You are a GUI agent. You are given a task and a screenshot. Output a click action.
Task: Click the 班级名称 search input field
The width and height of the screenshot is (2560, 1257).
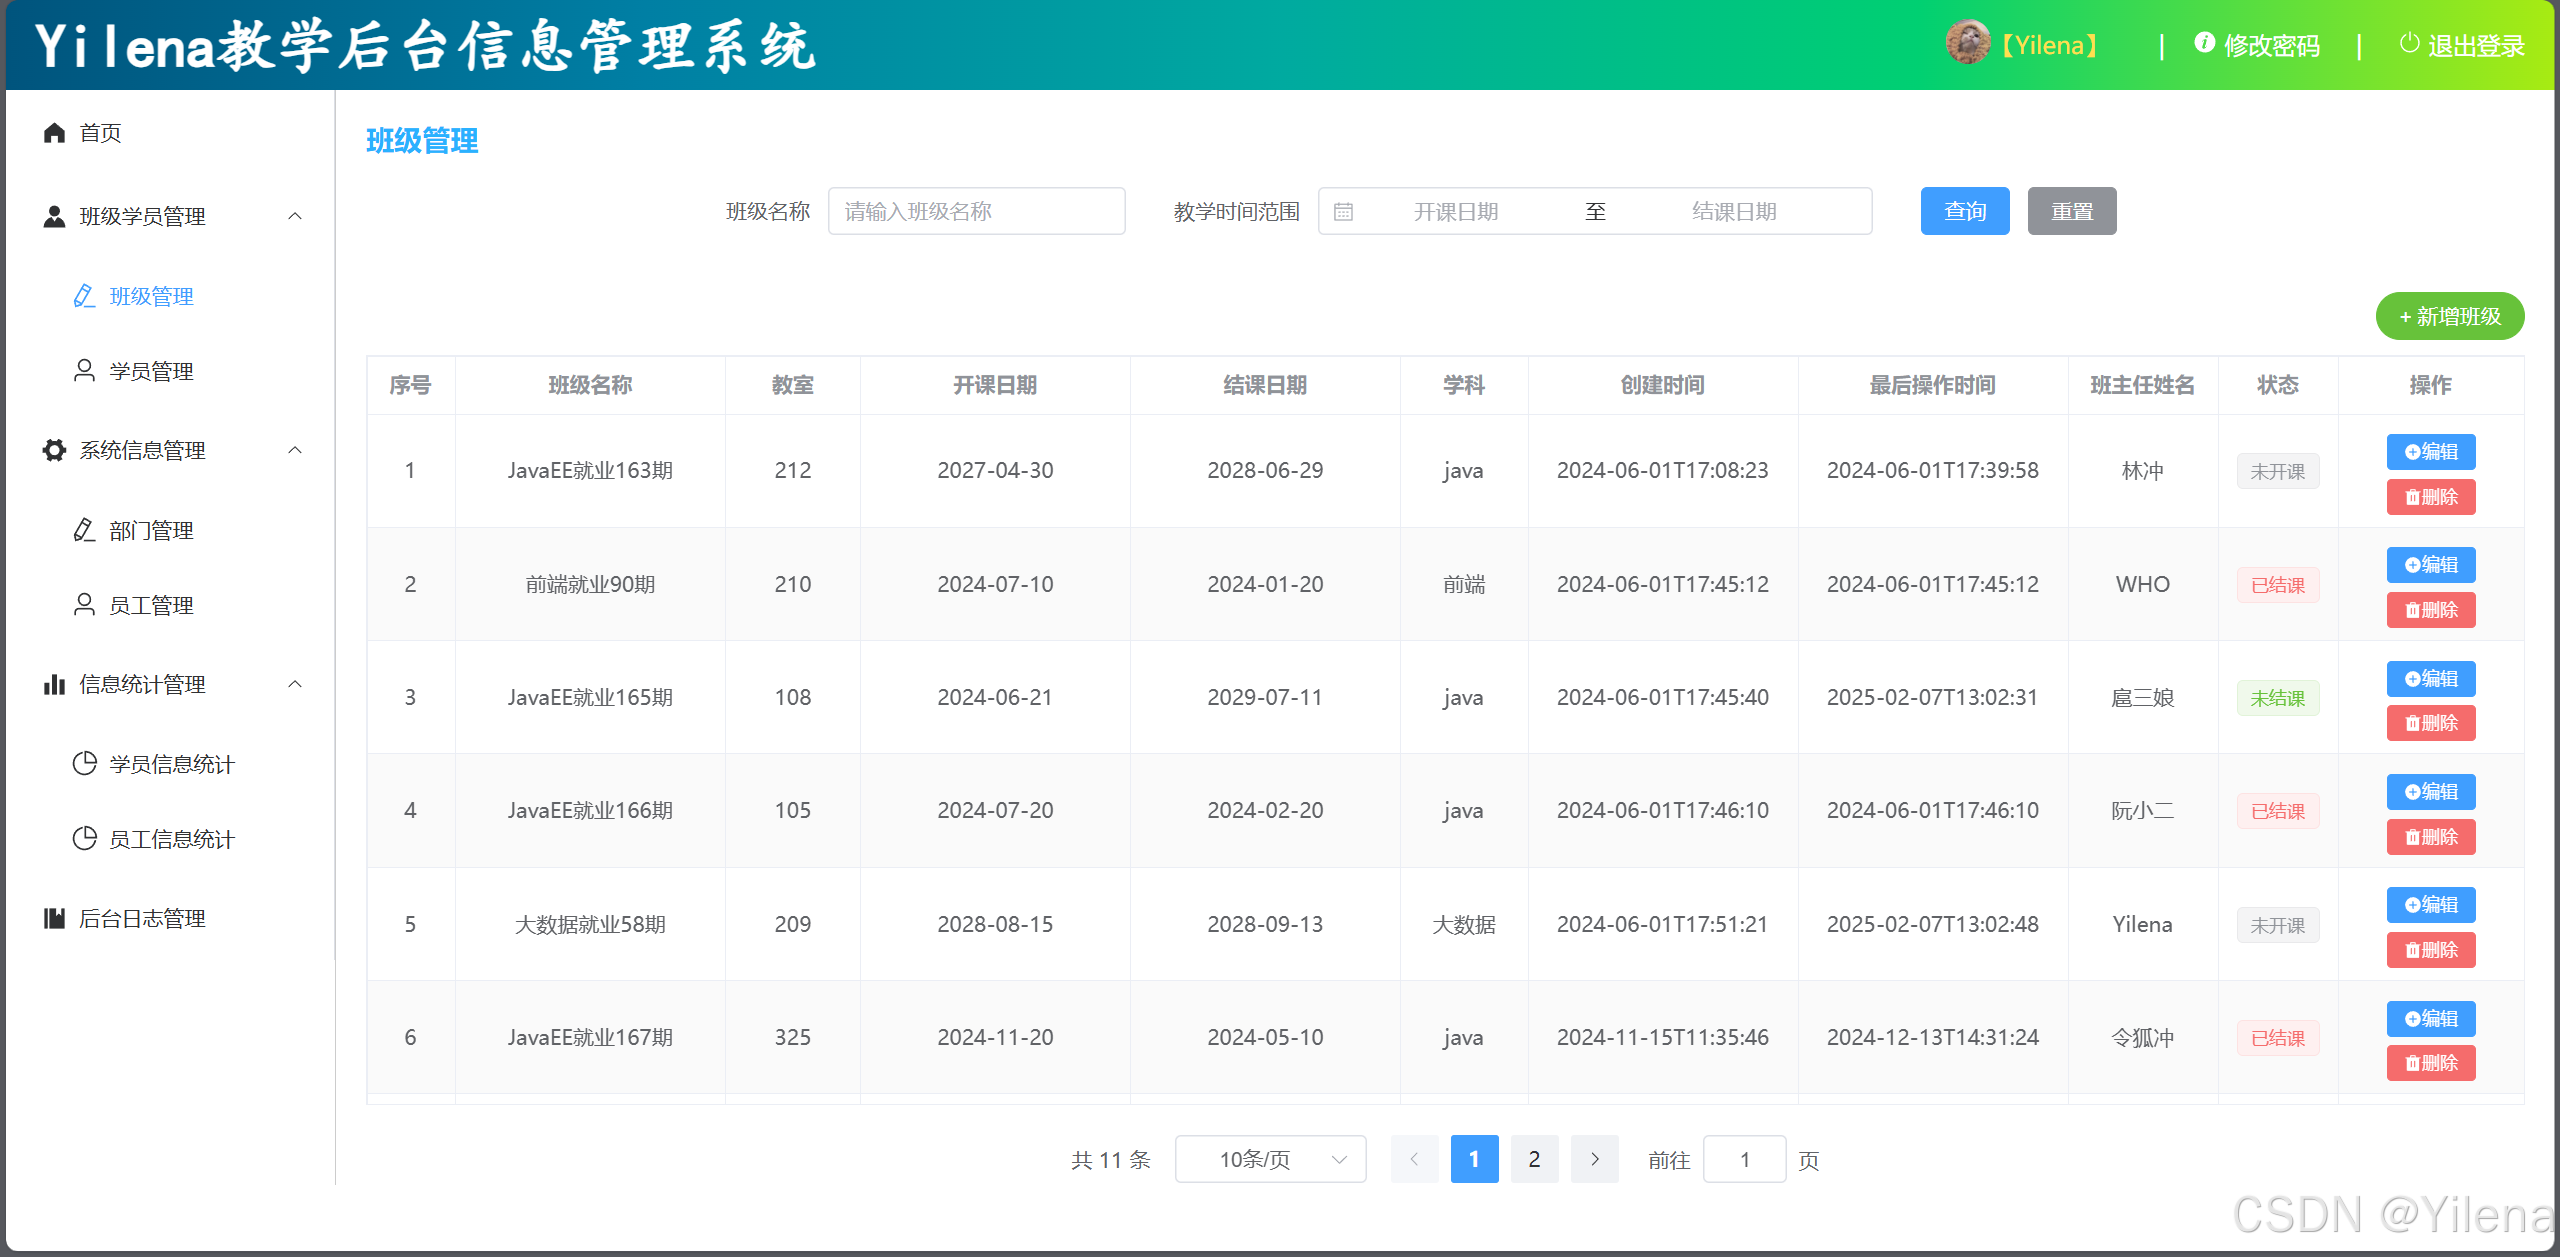pos(976,211)
